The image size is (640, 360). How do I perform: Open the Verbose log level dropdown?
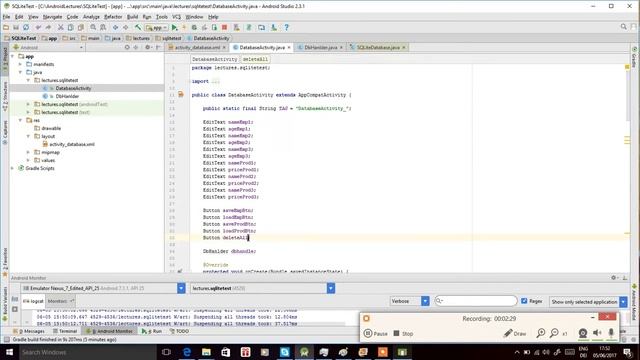point(425,301)
